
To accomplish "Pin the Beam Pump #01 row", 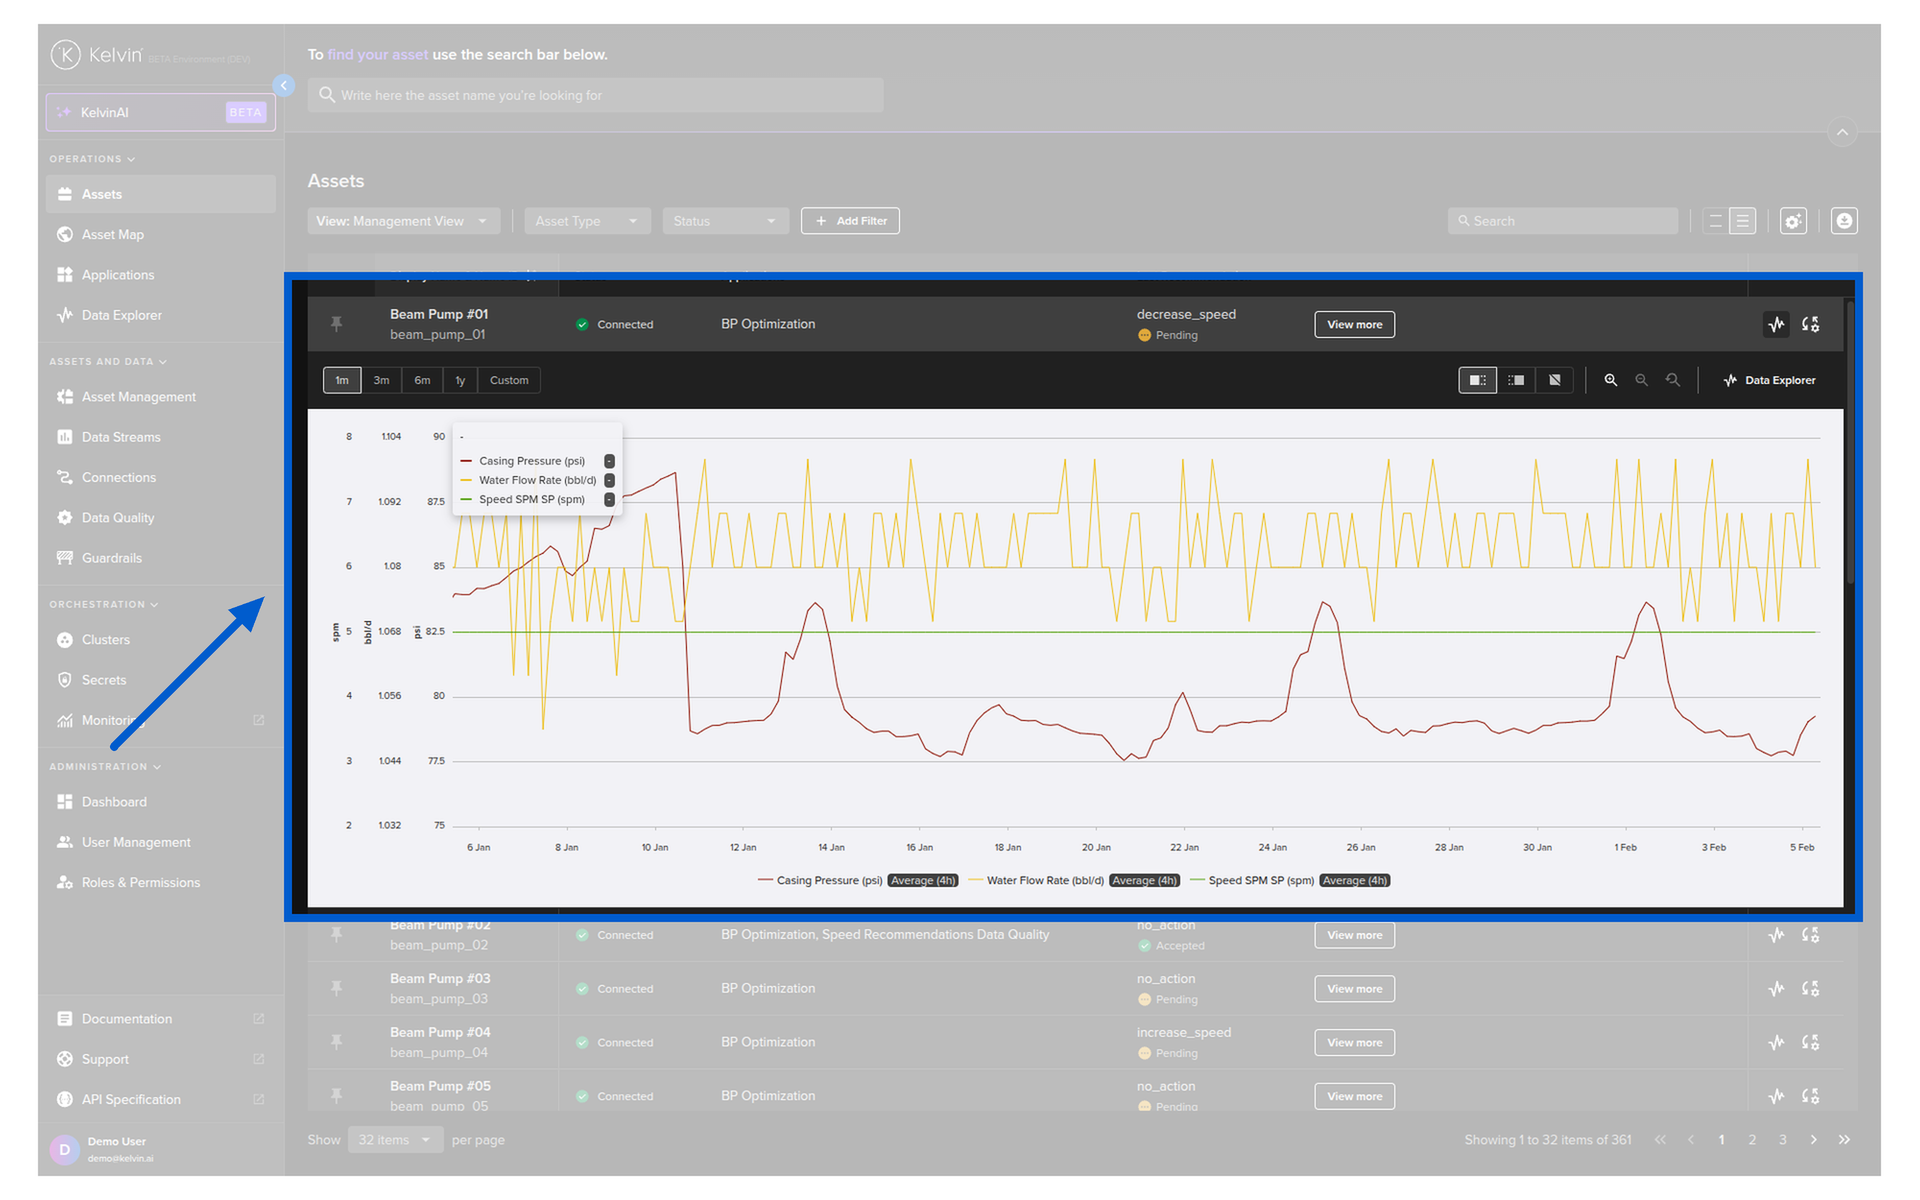I will click(x=337, y=324).
